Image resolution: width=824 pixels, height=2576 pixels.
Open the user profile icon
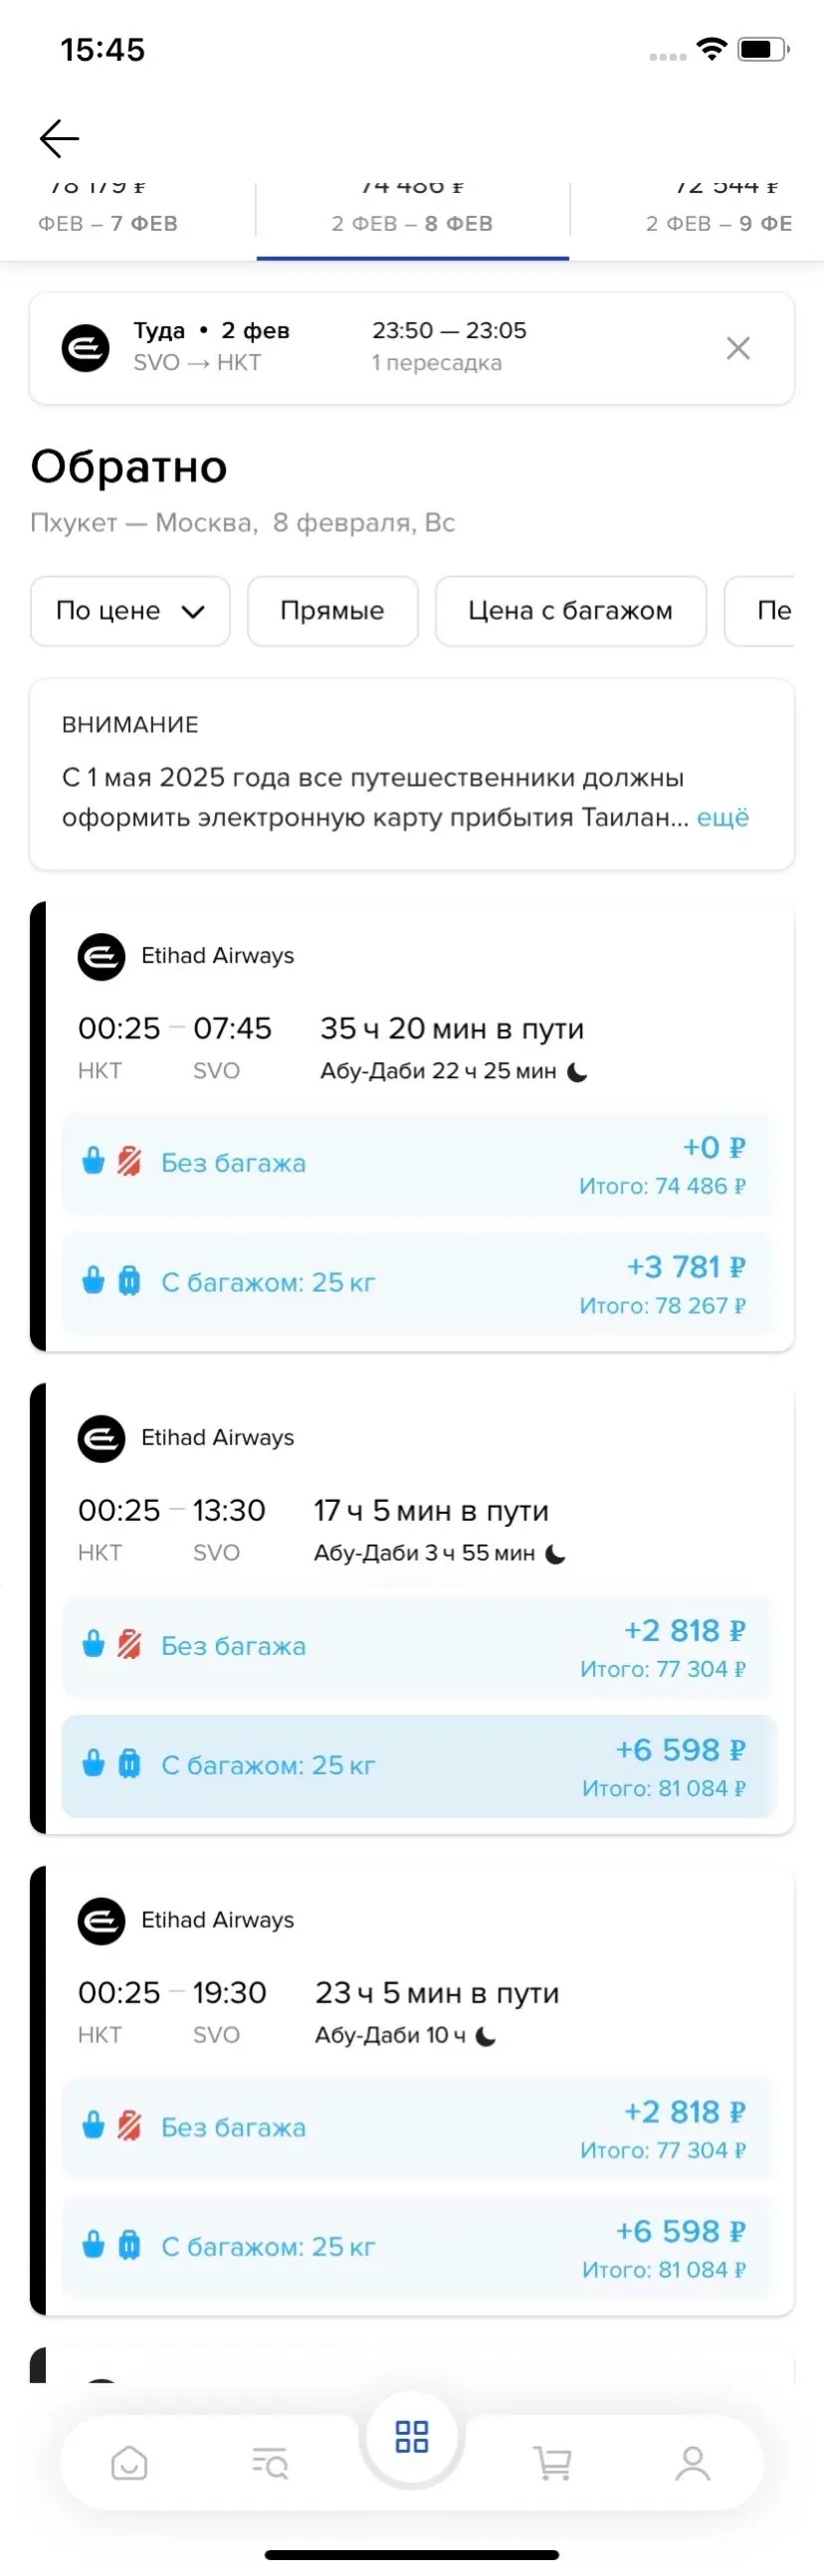click(x=692, y=2462)
